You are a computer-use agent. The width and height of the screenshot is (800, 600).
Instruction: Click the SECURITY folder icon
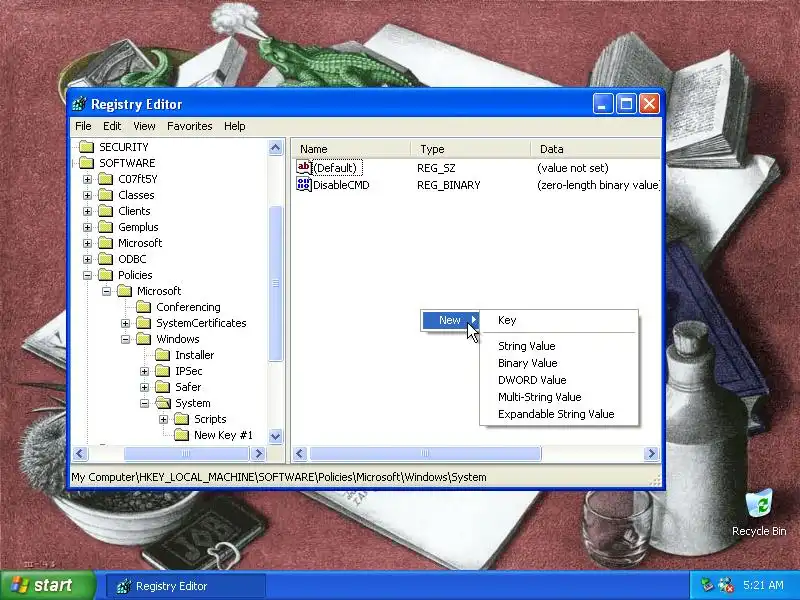click(x=87, y=147)
